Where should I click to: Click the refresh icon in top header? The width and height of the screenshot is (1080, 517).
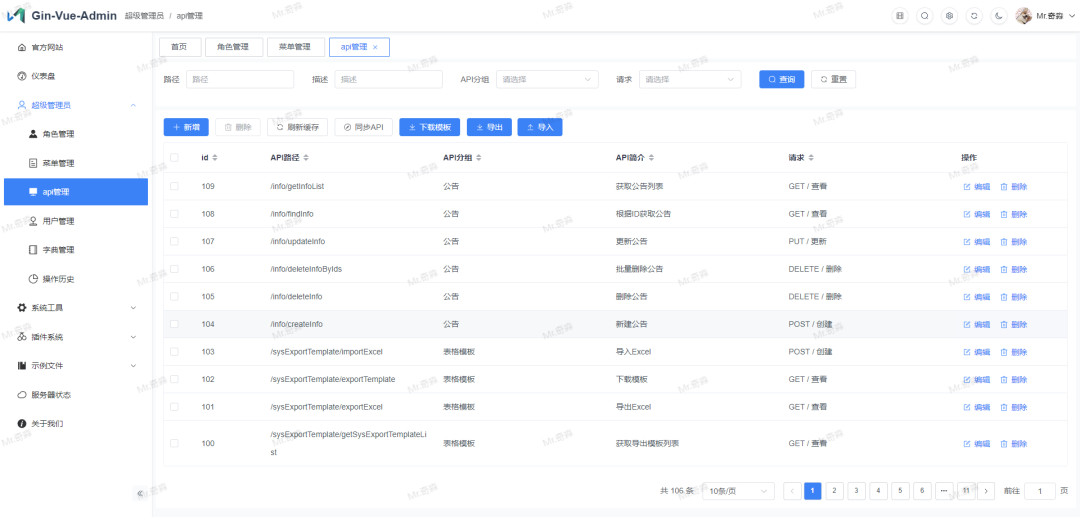tap(974, 16)
